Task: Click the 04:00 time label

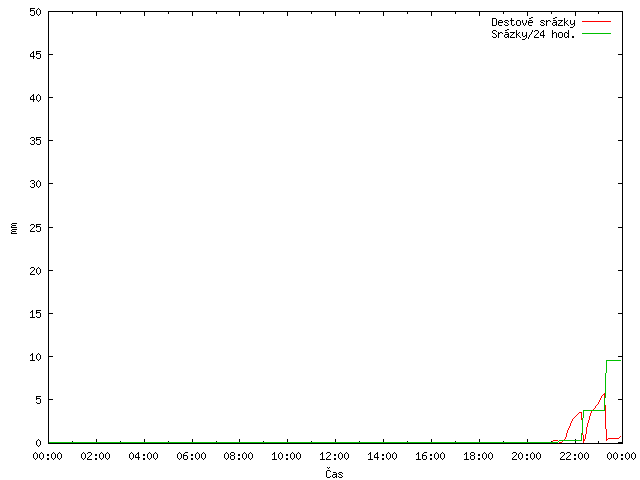Action: 143,456
